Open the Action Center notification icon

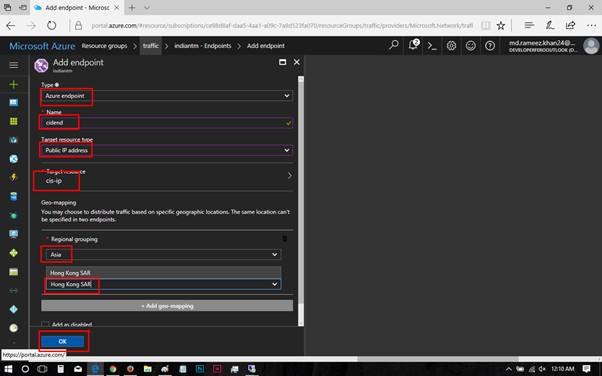(x=586, y=369)
